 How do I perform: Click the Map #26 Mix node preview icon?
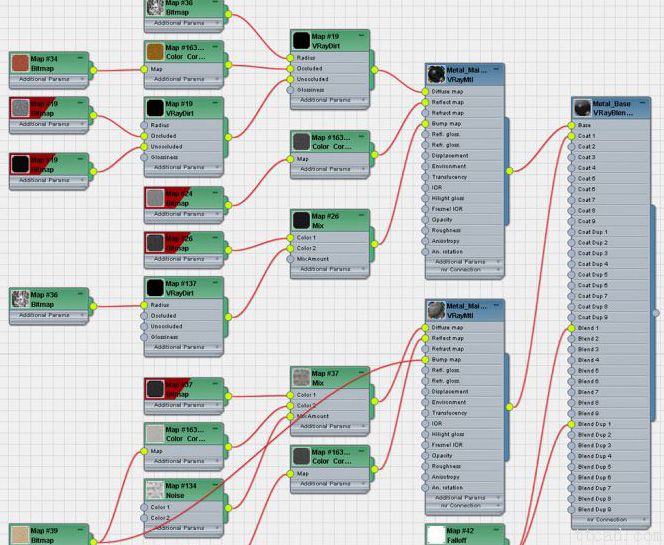point(300,220)
